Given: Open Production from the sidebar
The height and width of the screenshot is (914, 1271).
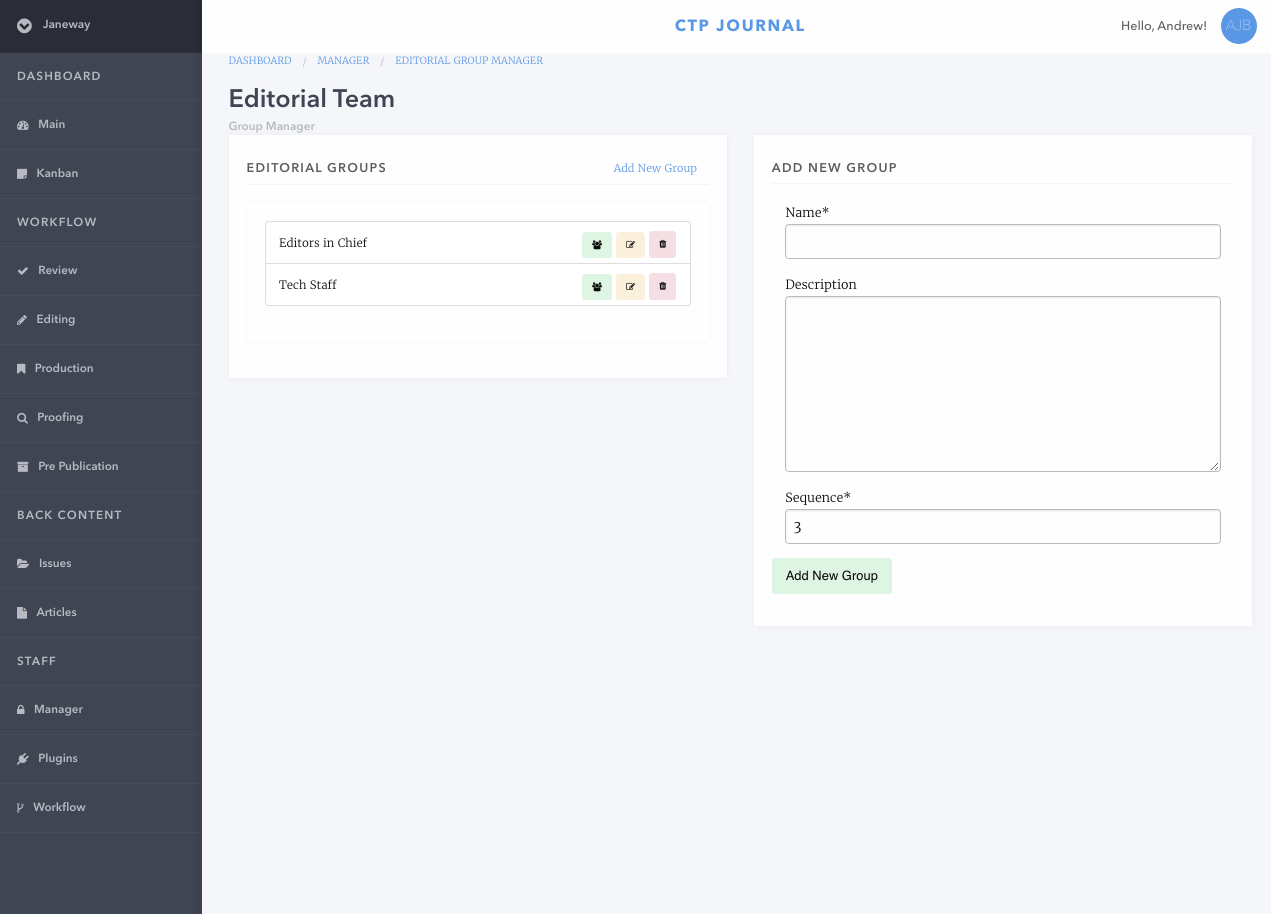Looking at the screenshot, I should point(63,369).
